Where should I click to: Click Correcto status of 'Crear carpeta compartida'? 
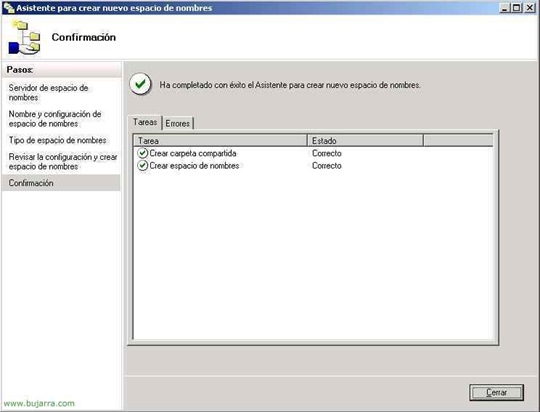pos(326,153)
